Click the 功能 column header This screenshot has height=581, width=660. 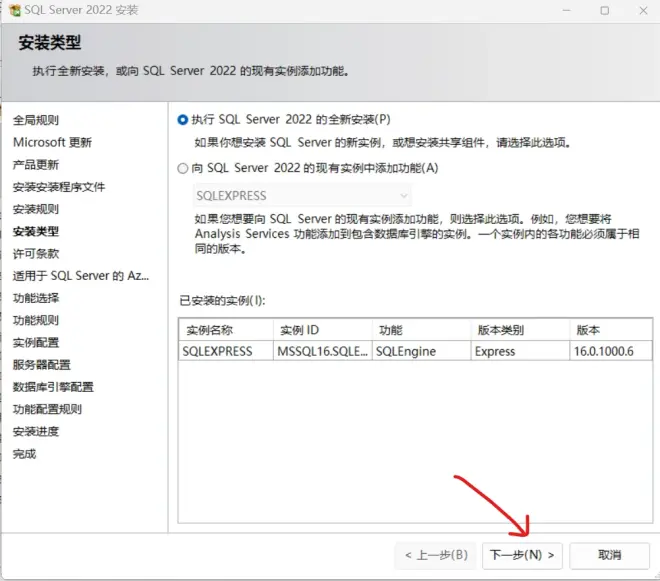(422, 330)
